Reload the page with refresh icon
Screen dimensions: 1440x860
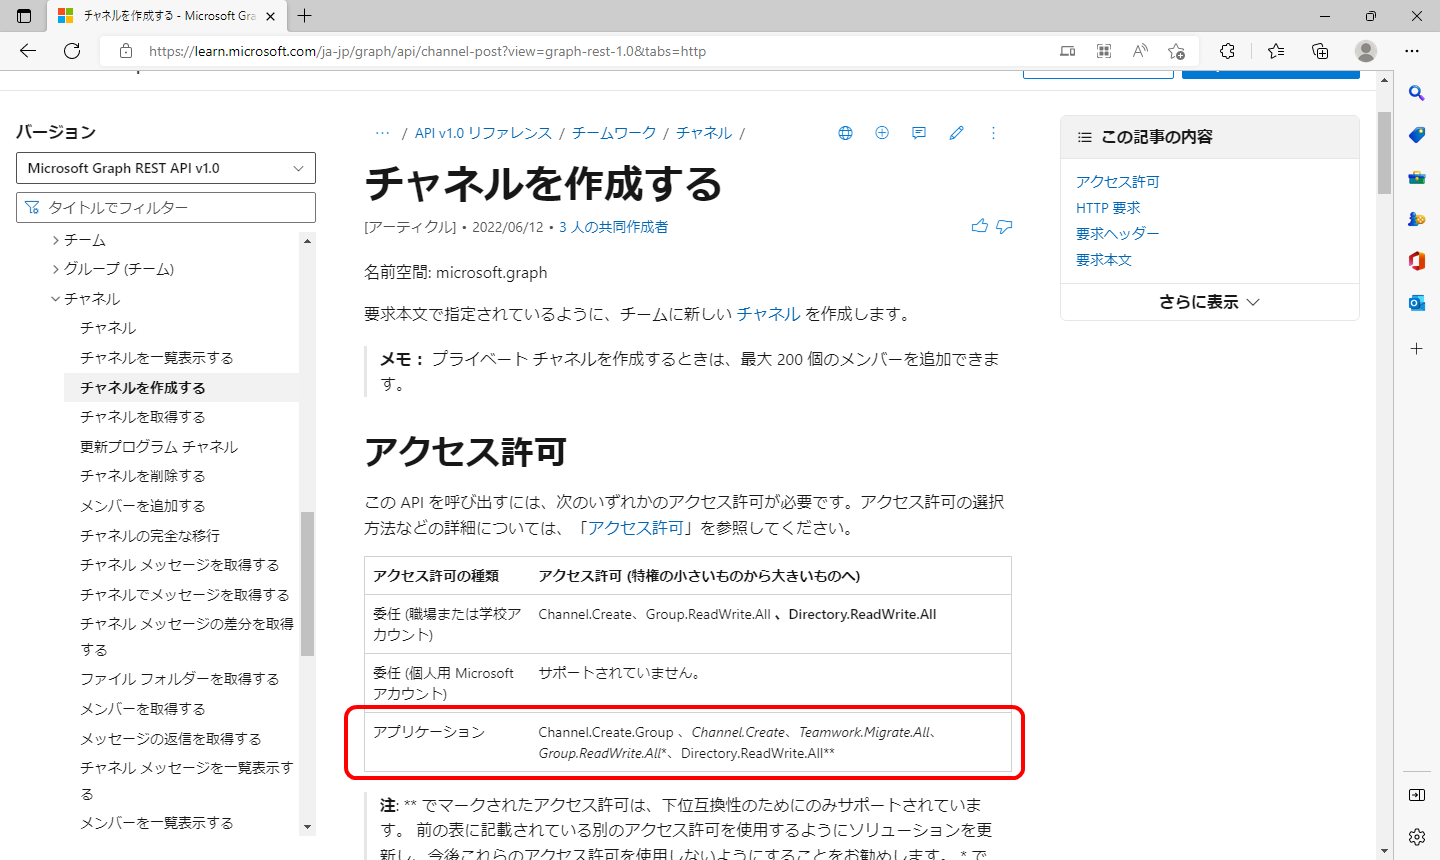[x=72, y=51]
